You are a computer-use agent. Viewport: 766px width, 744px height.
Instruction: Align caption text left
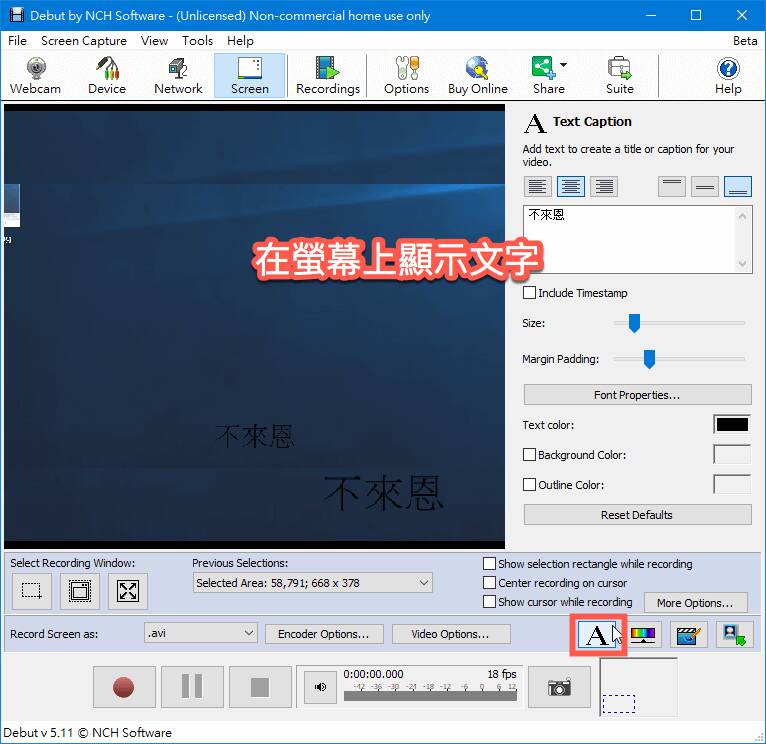[x=537, y=187]
